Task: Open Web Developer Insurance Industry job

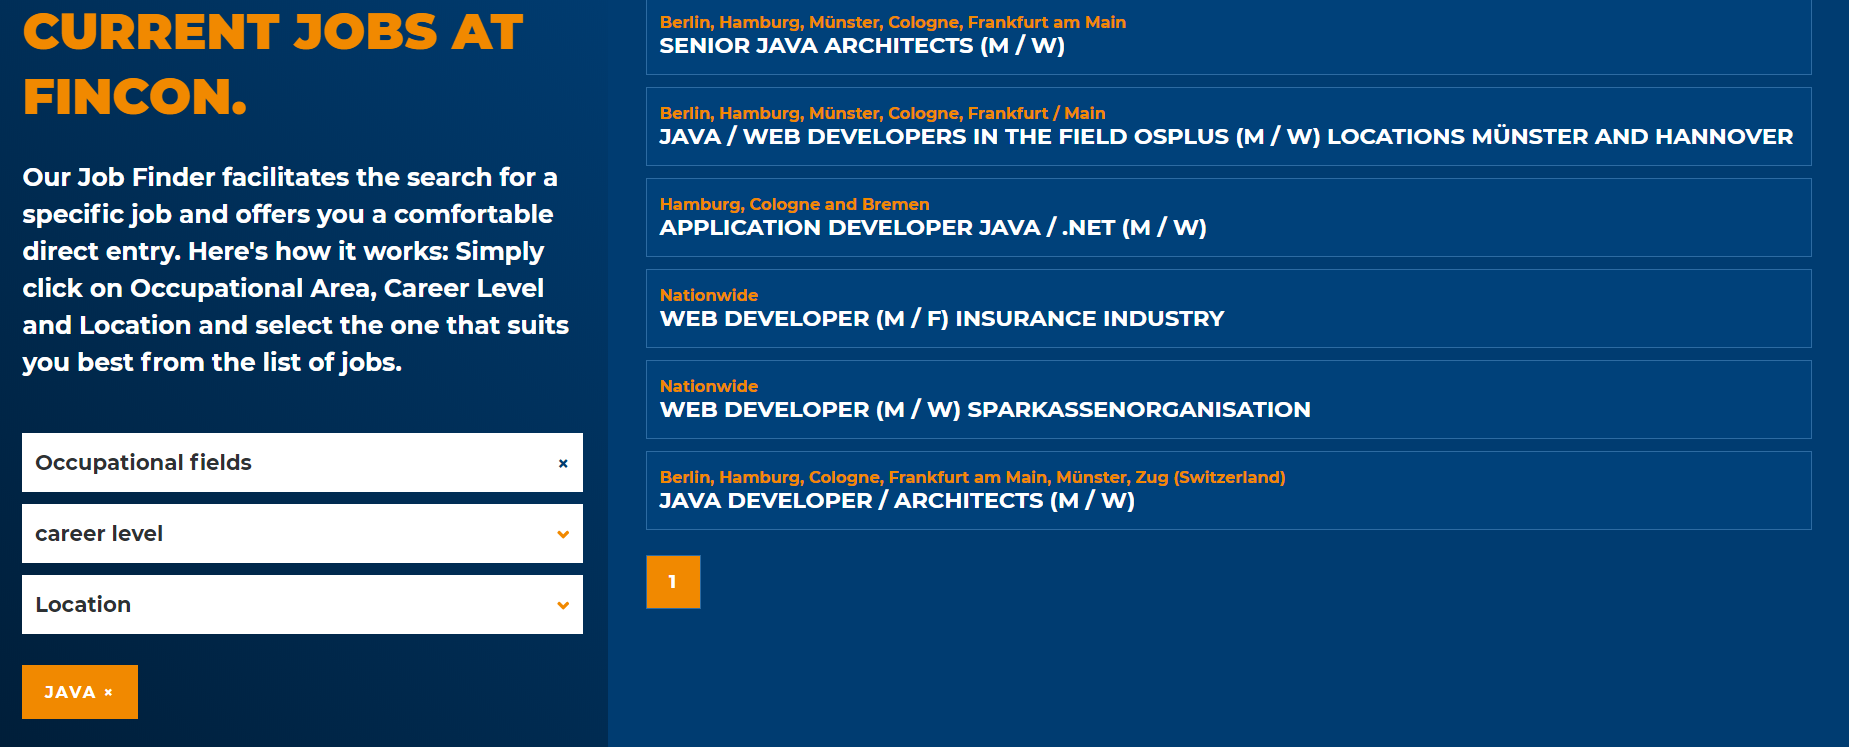Action: pyautogui.click(x=1228, y=308)
